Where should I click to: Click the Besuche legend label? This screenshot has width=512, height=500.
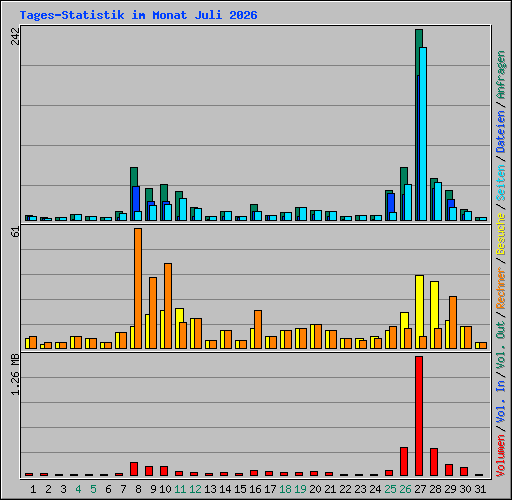coord(501,234)
